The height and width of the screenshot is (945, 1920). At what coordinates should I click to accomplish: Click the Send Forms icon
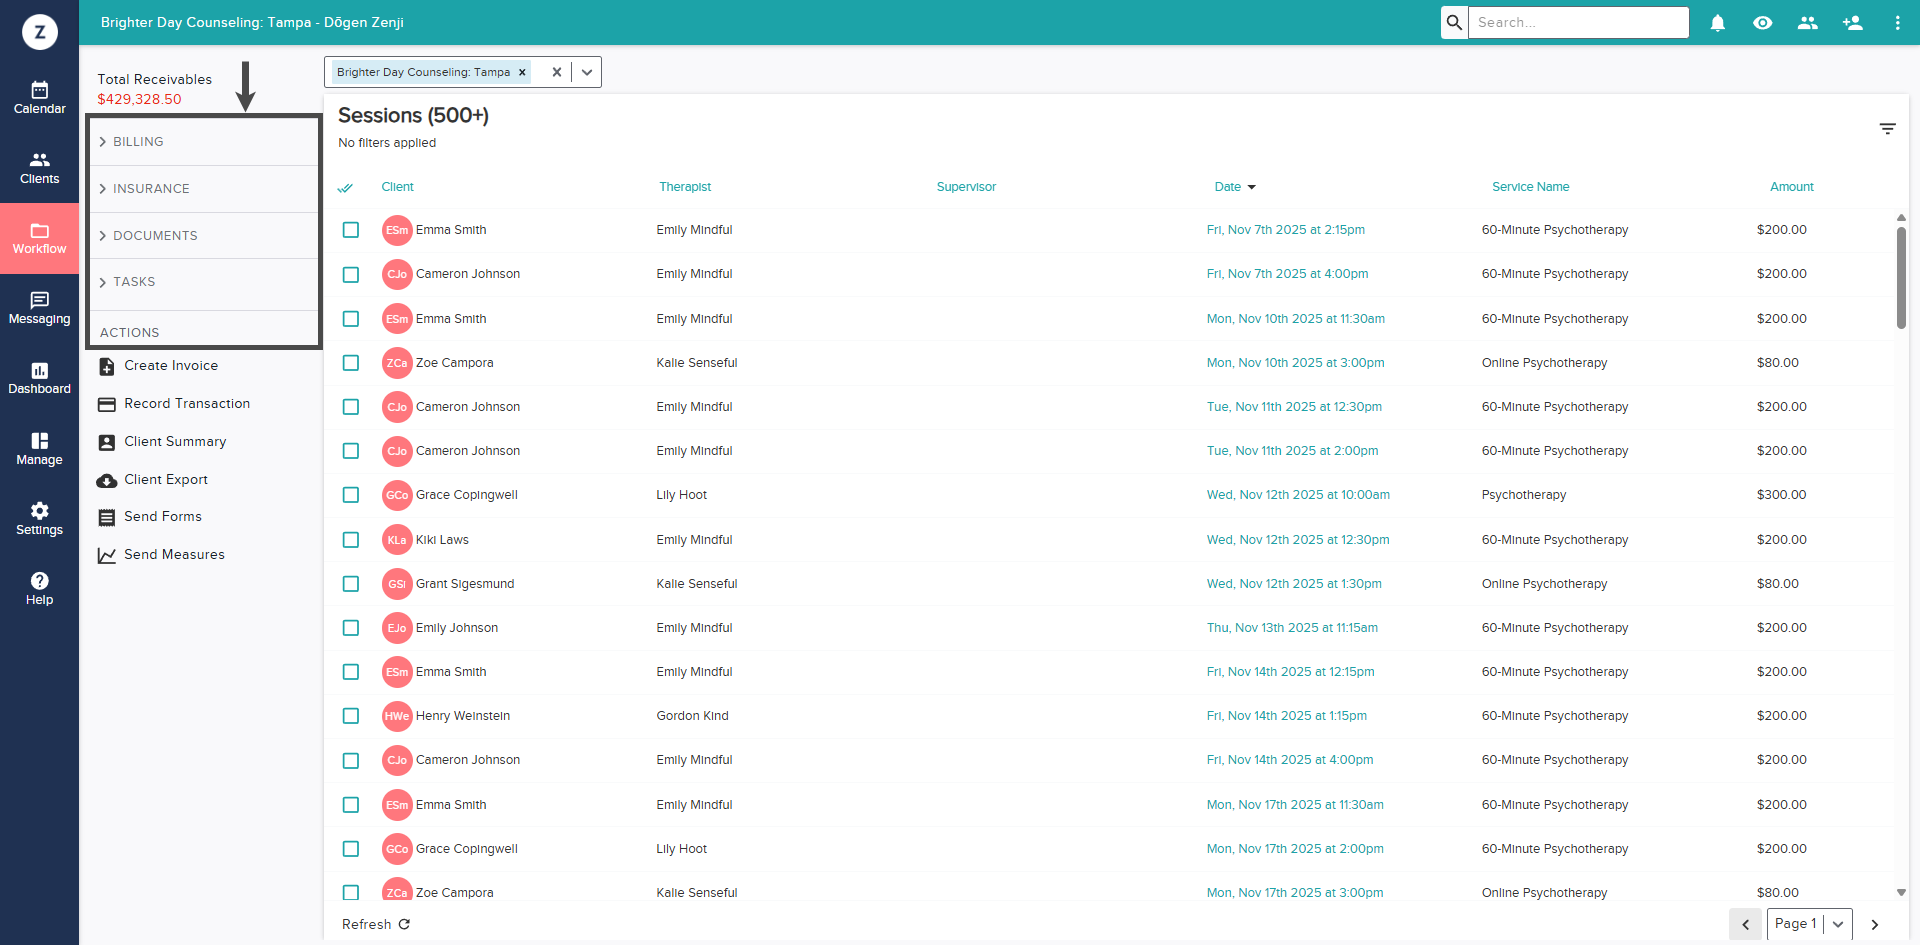[107, 518]
